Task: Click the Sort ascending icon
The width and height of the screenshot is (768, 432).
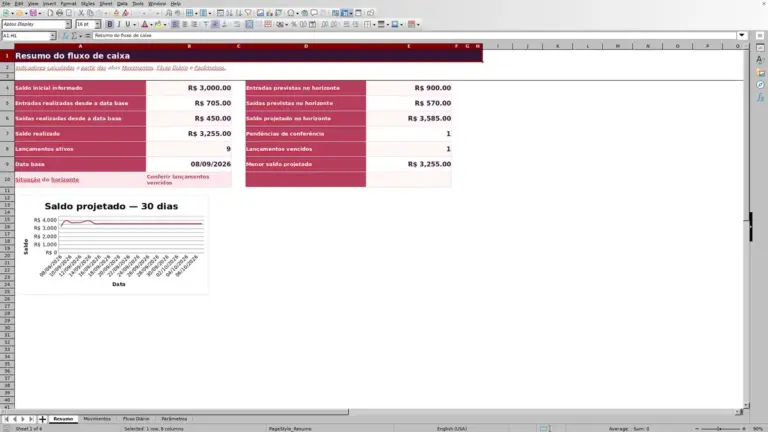Action: point(229,13)
